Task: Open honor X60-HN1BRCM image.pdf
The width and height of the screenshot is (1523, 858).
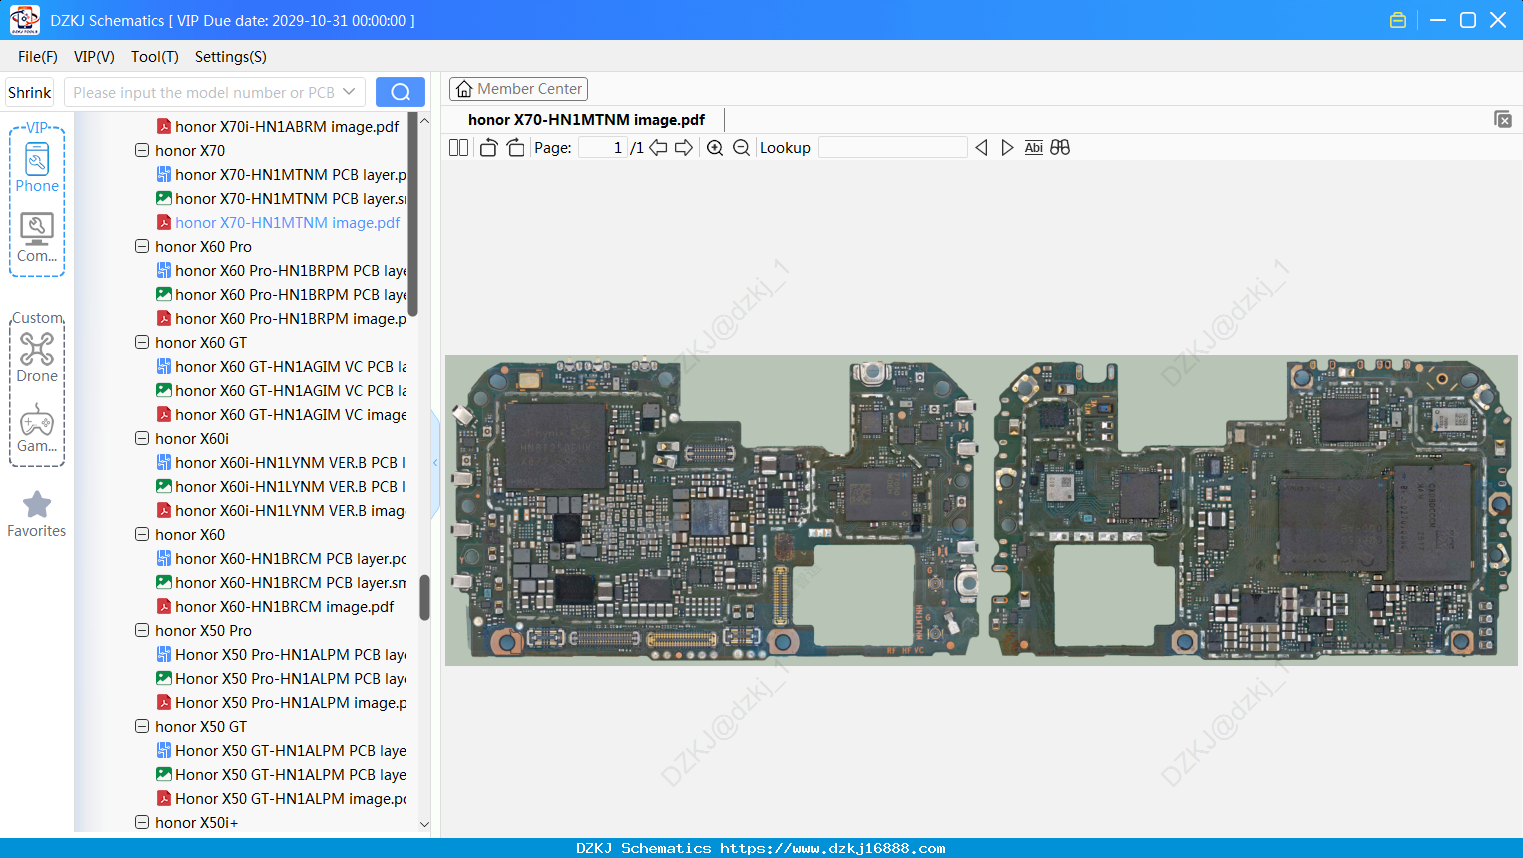Action: (x=276, y=607)
